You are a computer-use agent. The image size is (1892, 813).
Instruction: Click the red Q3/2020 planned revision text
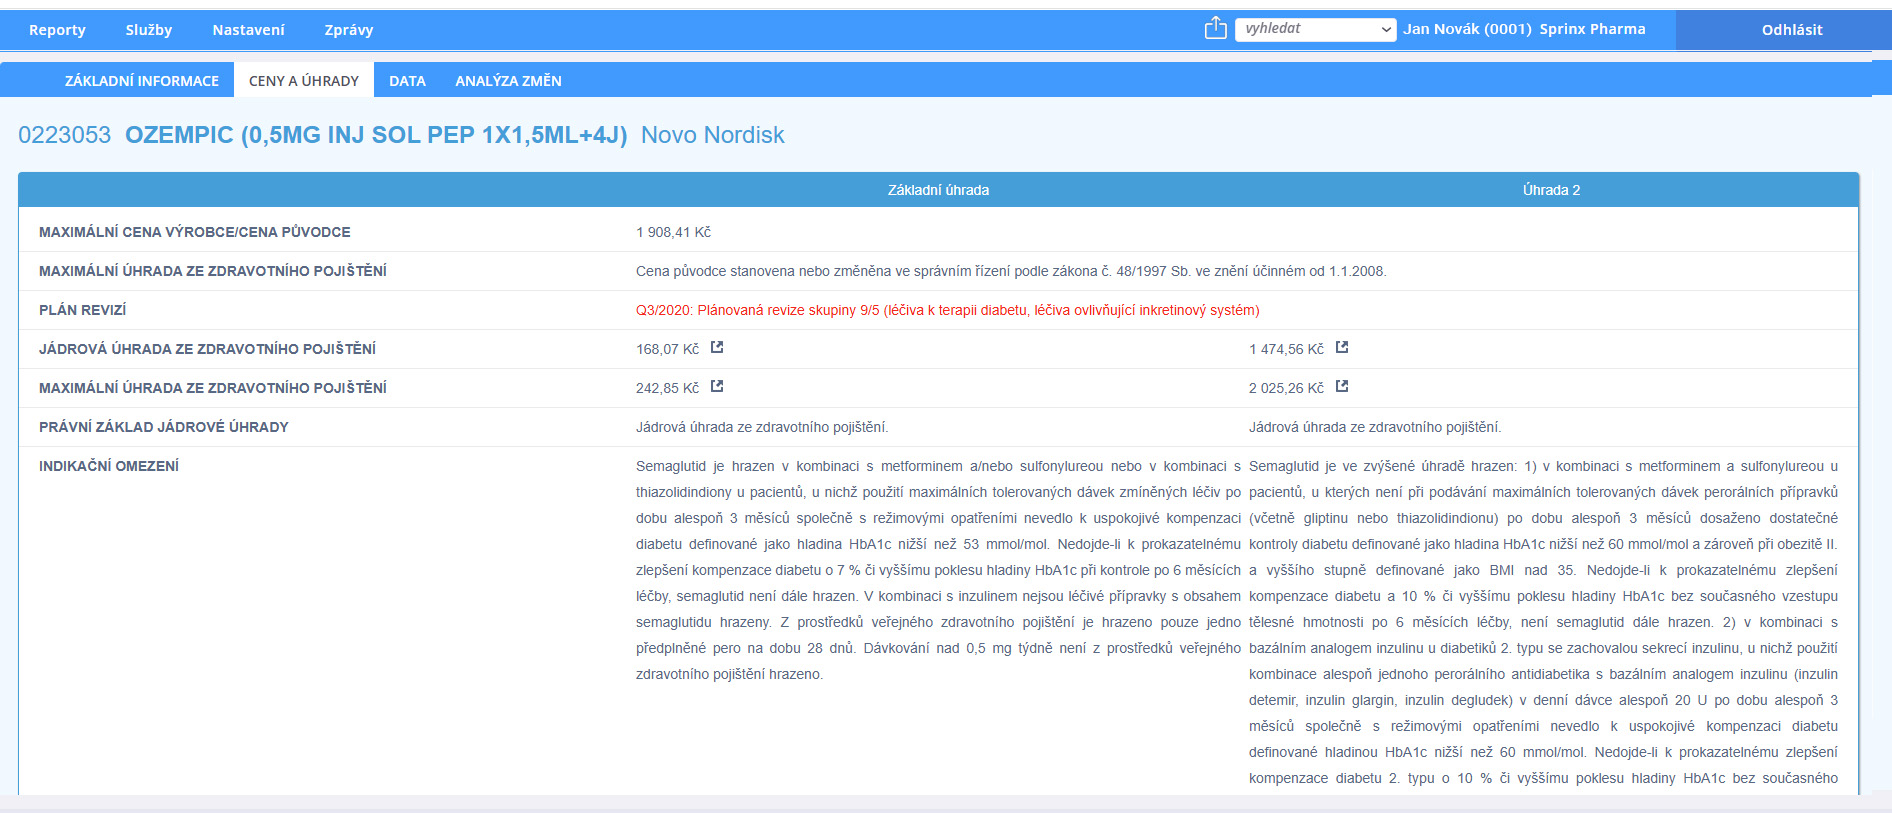pyautogui.click(x=947, y=310)
